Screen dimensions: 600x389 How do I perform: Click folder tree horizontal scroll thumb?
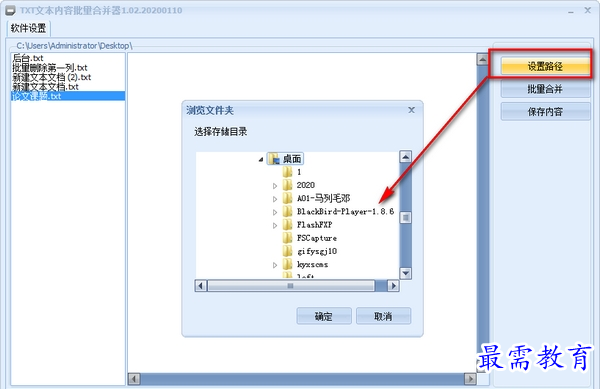click(291, 286)
